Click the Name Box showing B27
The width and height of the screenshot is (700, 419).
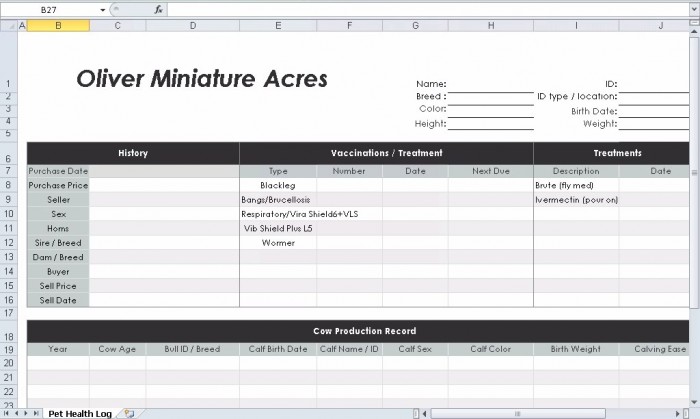(50, 9)
